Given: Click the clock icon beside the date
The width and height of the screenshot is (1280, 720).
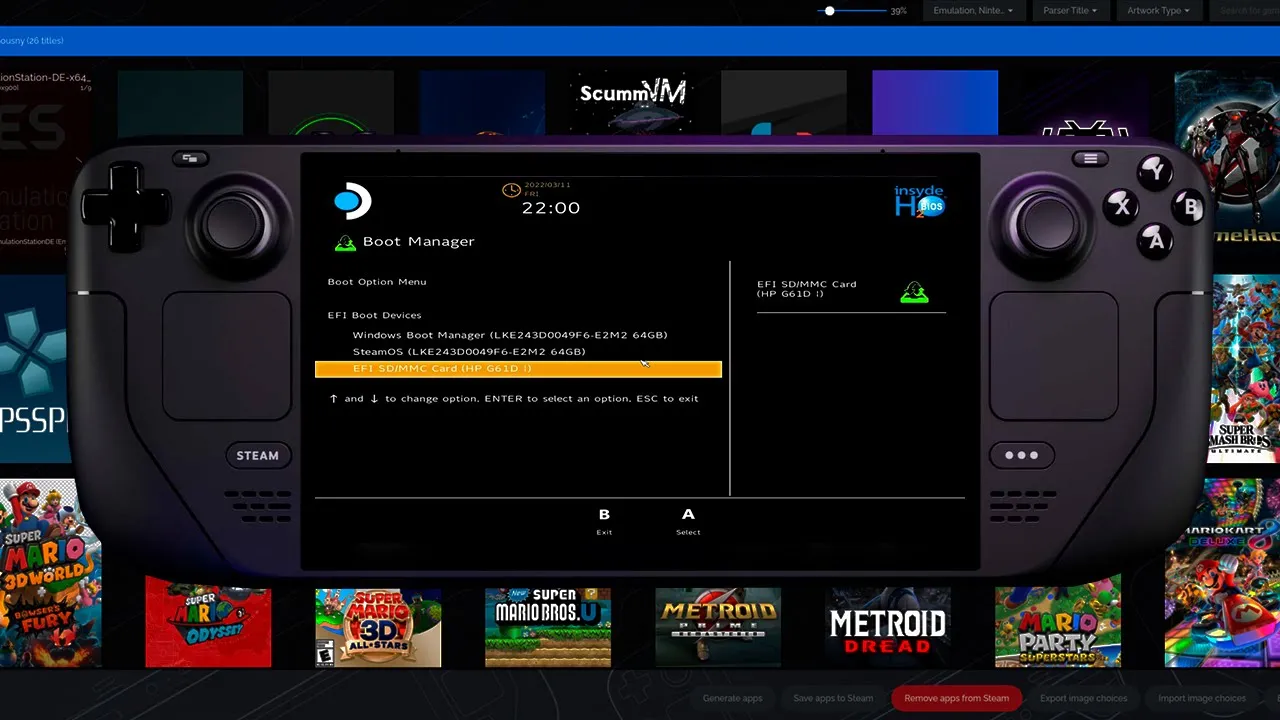Looking at the screenshot, I should tap(511, 190).
